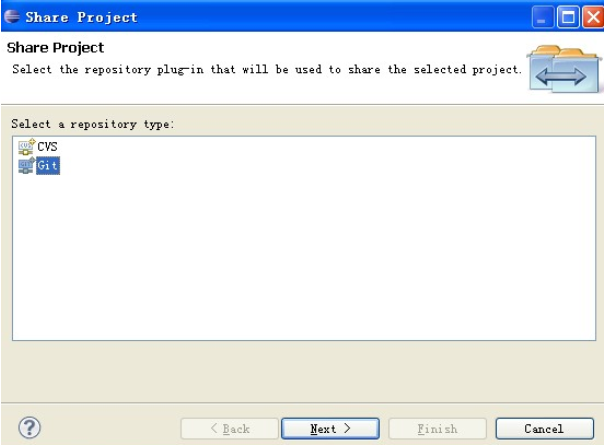The image size is (604, 445).
Task: Select the Git repository type label
Action: [48, 166]
